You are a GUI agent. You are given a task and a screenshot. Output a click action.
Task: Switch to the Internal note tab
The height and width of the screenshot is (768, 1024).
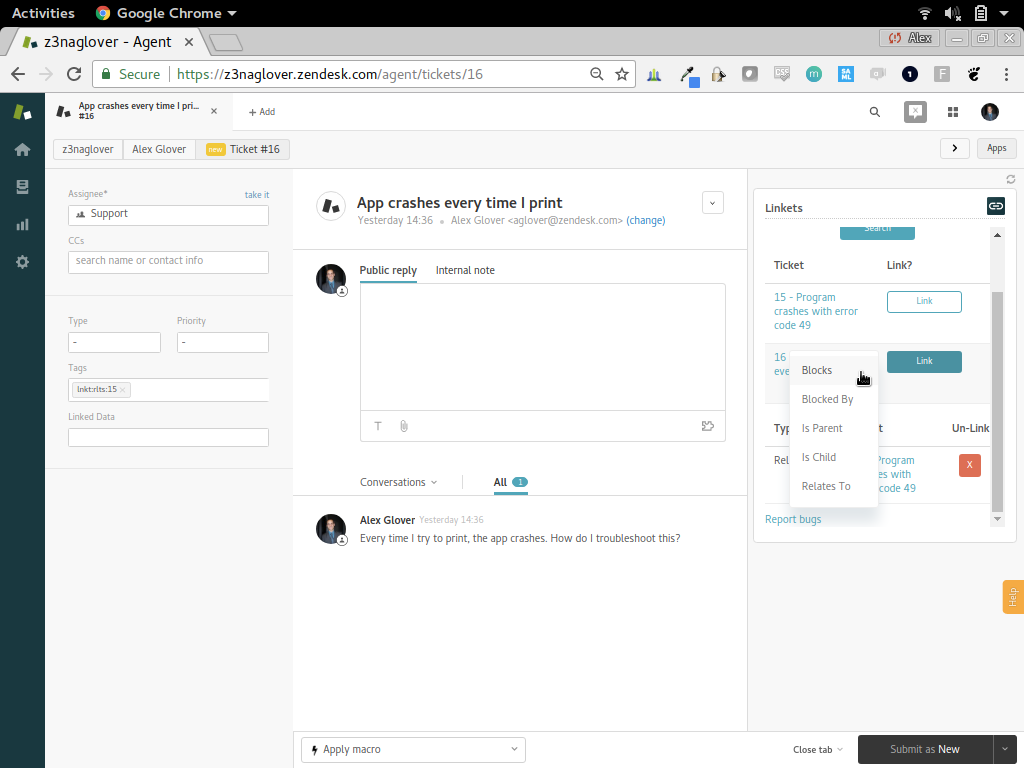coord(465,270)
